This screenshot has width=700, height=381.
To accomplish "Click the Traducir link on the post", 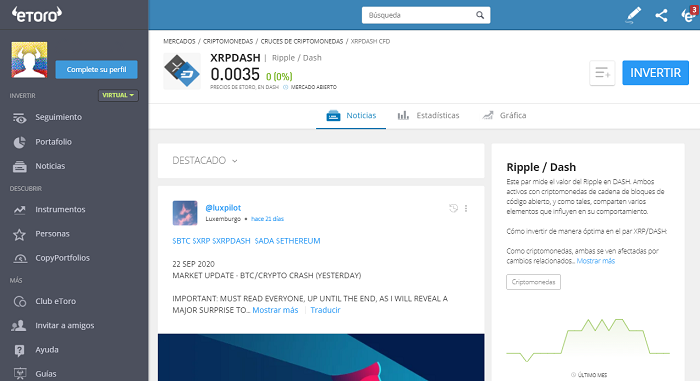I will pos(325,310).
